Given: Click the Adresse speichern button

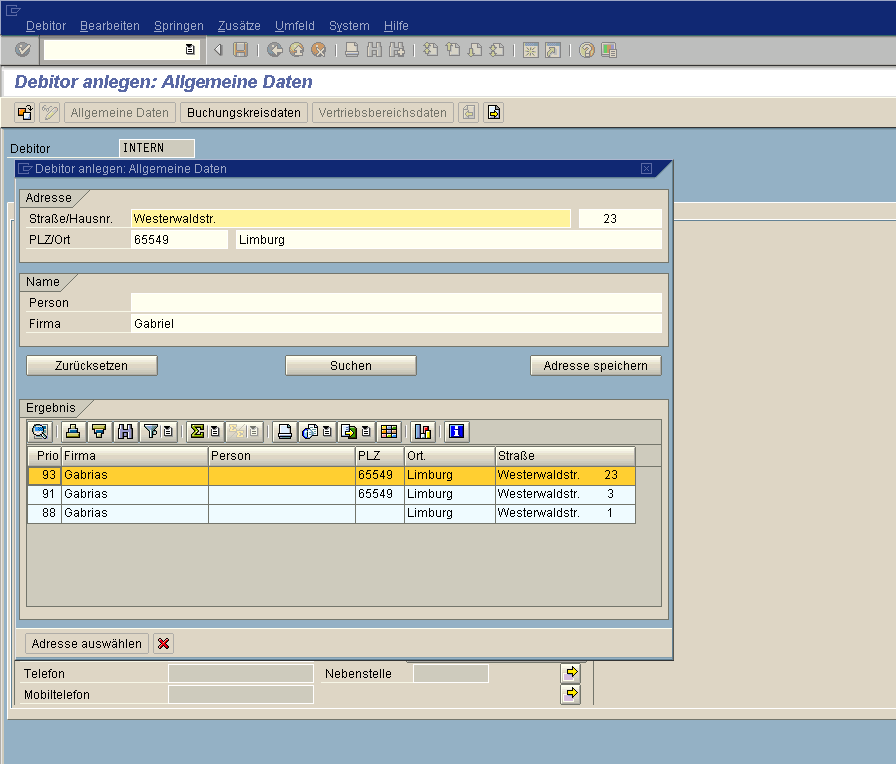Looking at the screenshot, I should point(595,366).
